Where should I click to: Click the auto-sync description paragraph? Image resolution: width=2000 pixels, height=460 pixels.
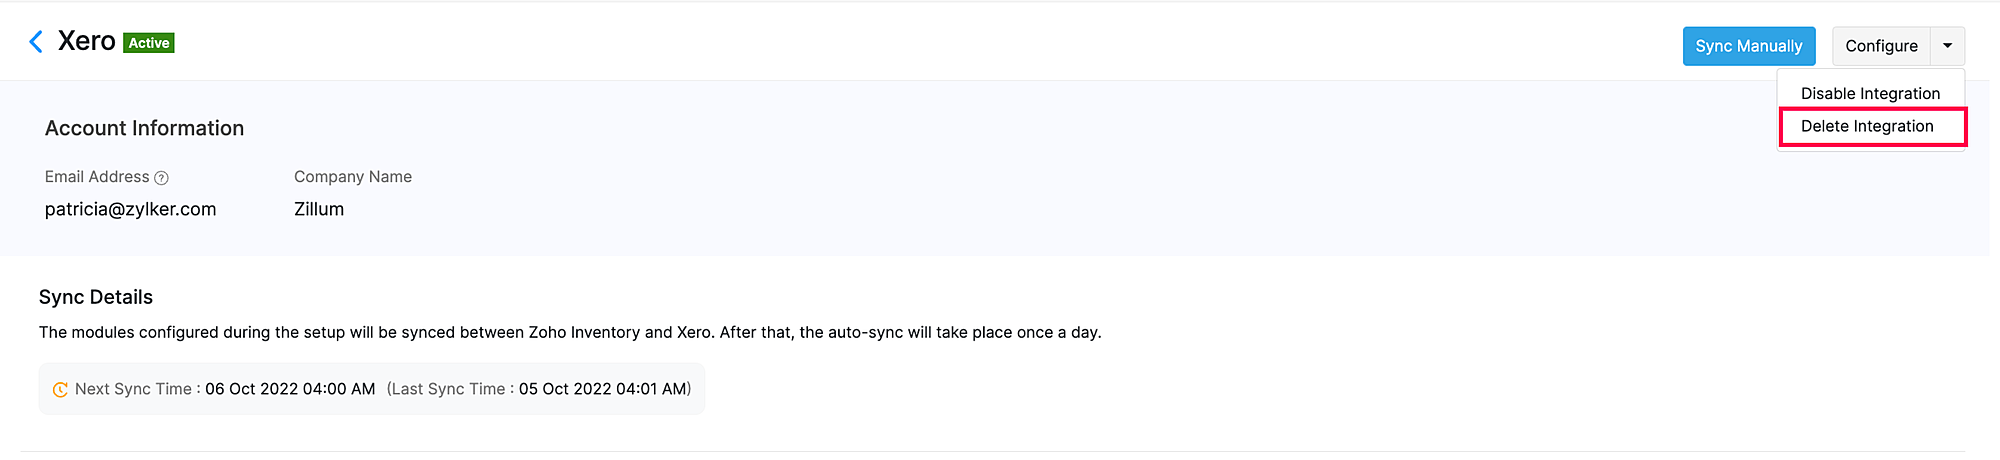pos(570,332)
